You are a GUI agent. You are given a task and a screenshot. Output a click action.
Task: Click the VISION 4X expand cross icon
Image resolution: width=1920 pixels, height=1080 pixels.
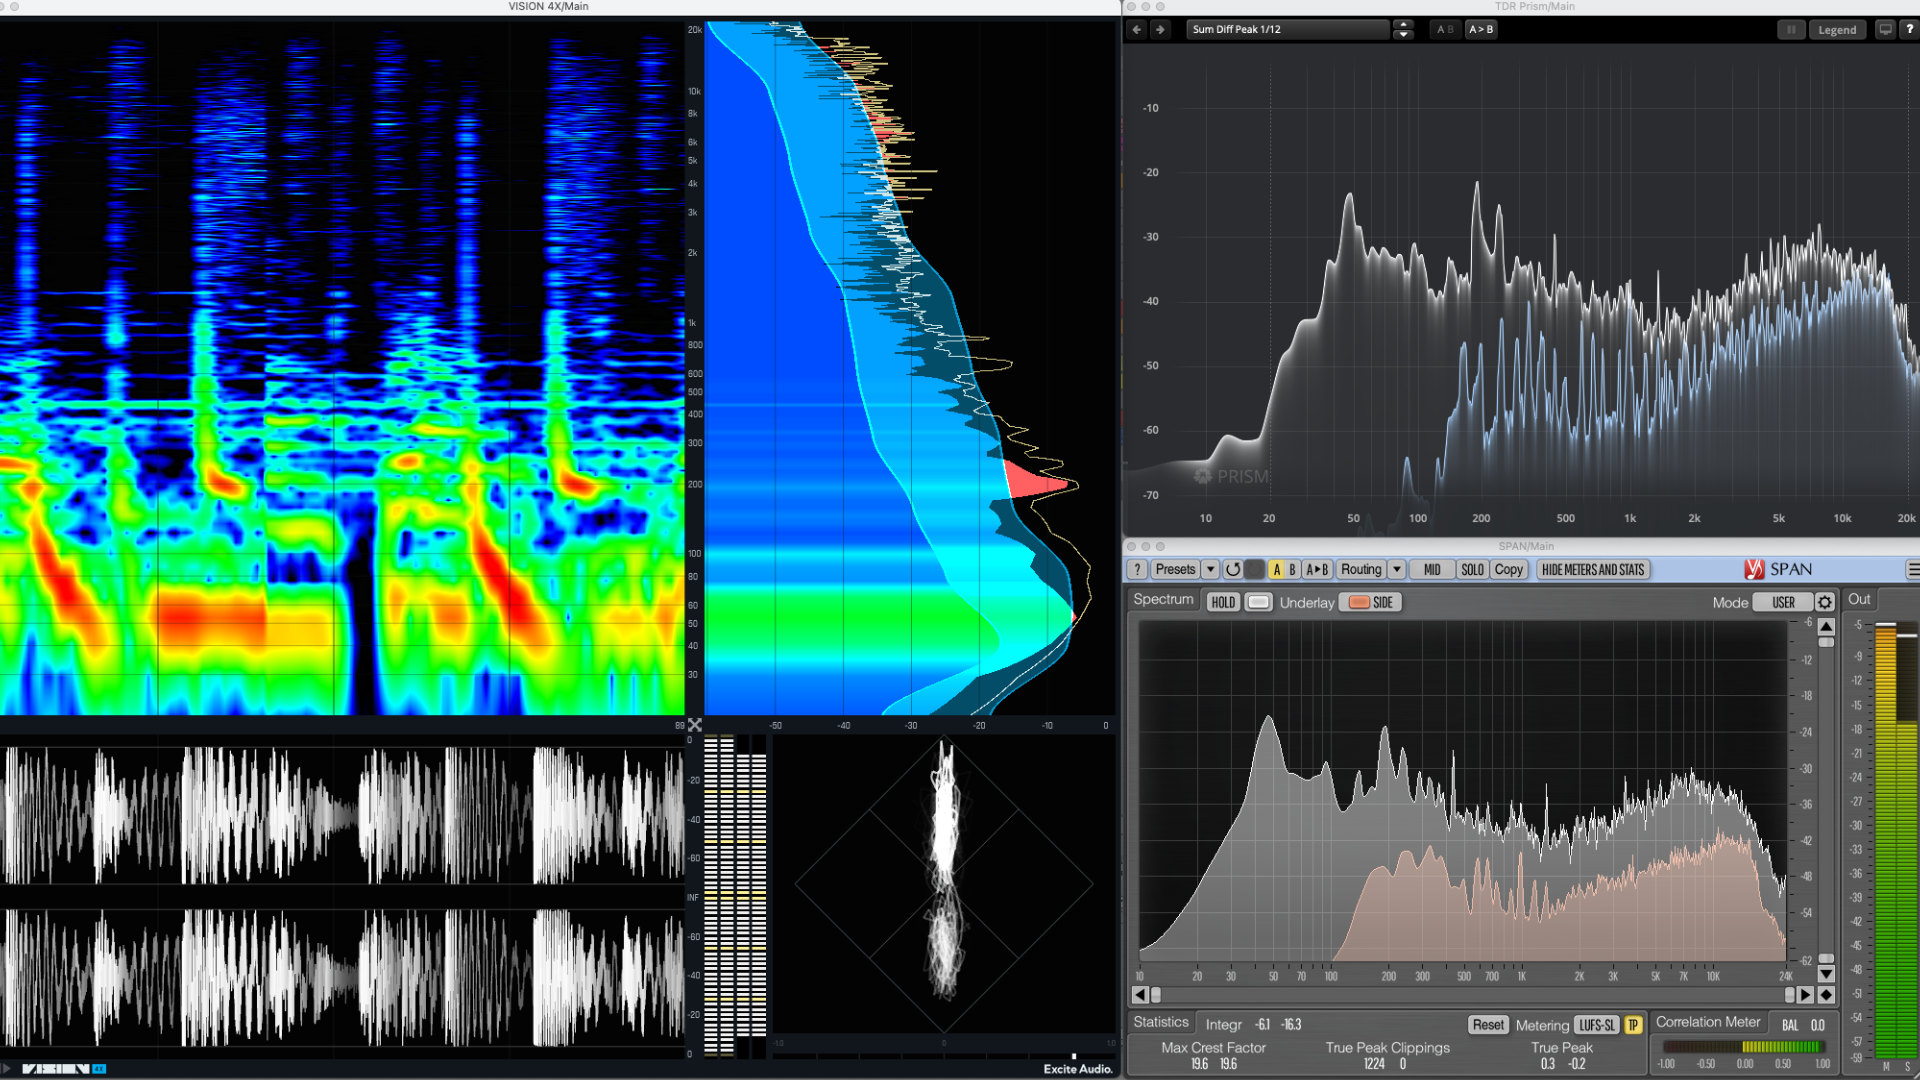pyautogui.click(x=695, y=725)
